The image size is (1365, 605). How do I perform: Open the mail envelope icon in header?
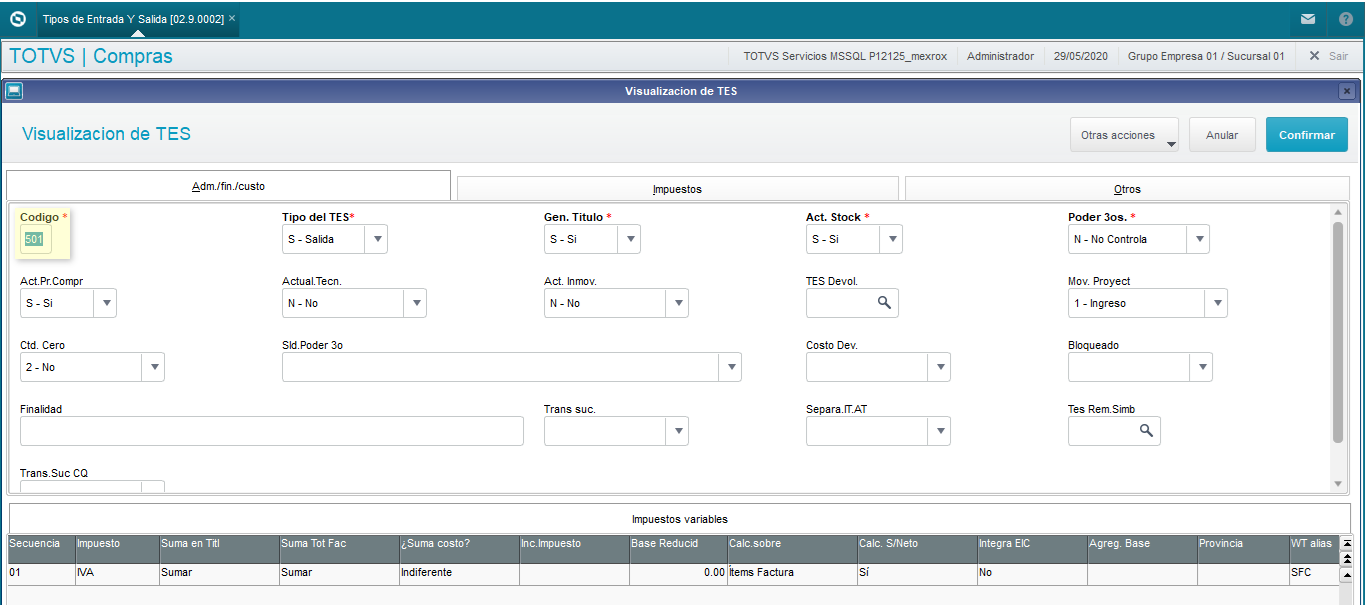point(1308,19)
